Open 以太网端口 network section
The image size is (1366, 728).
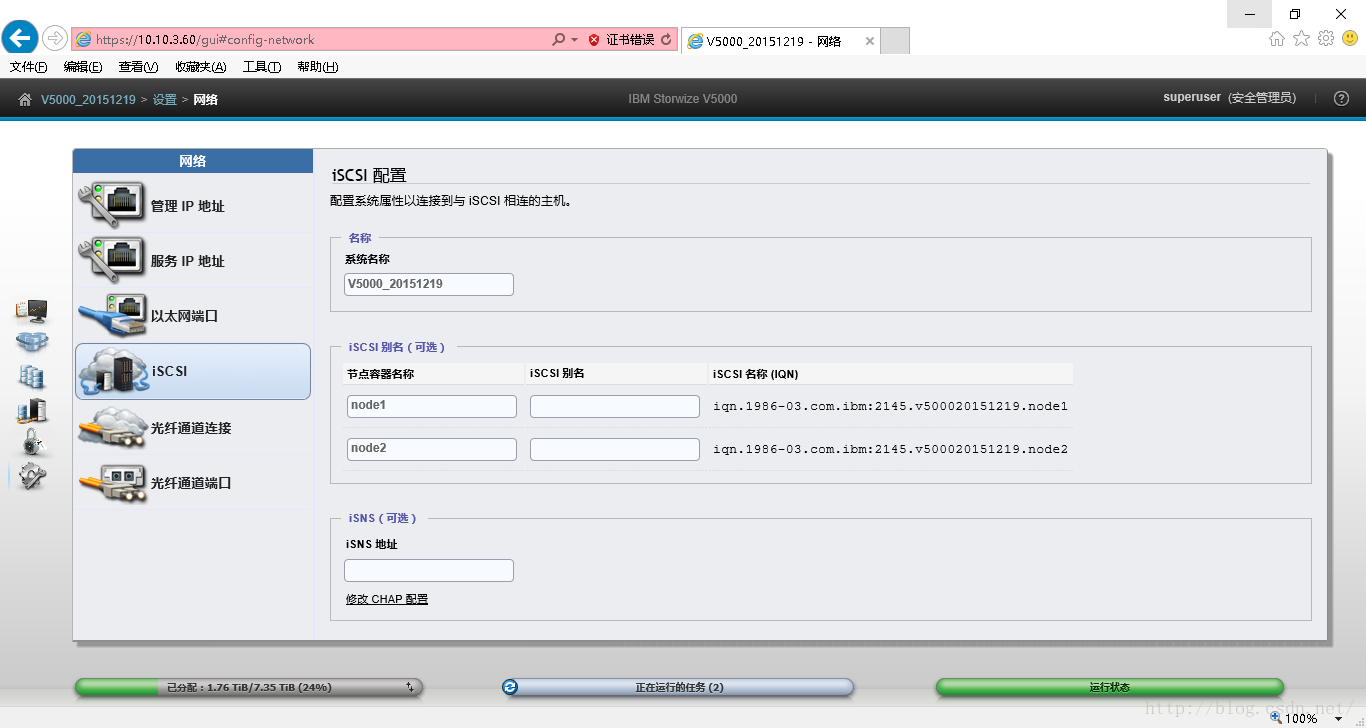(x=193, y=316)
